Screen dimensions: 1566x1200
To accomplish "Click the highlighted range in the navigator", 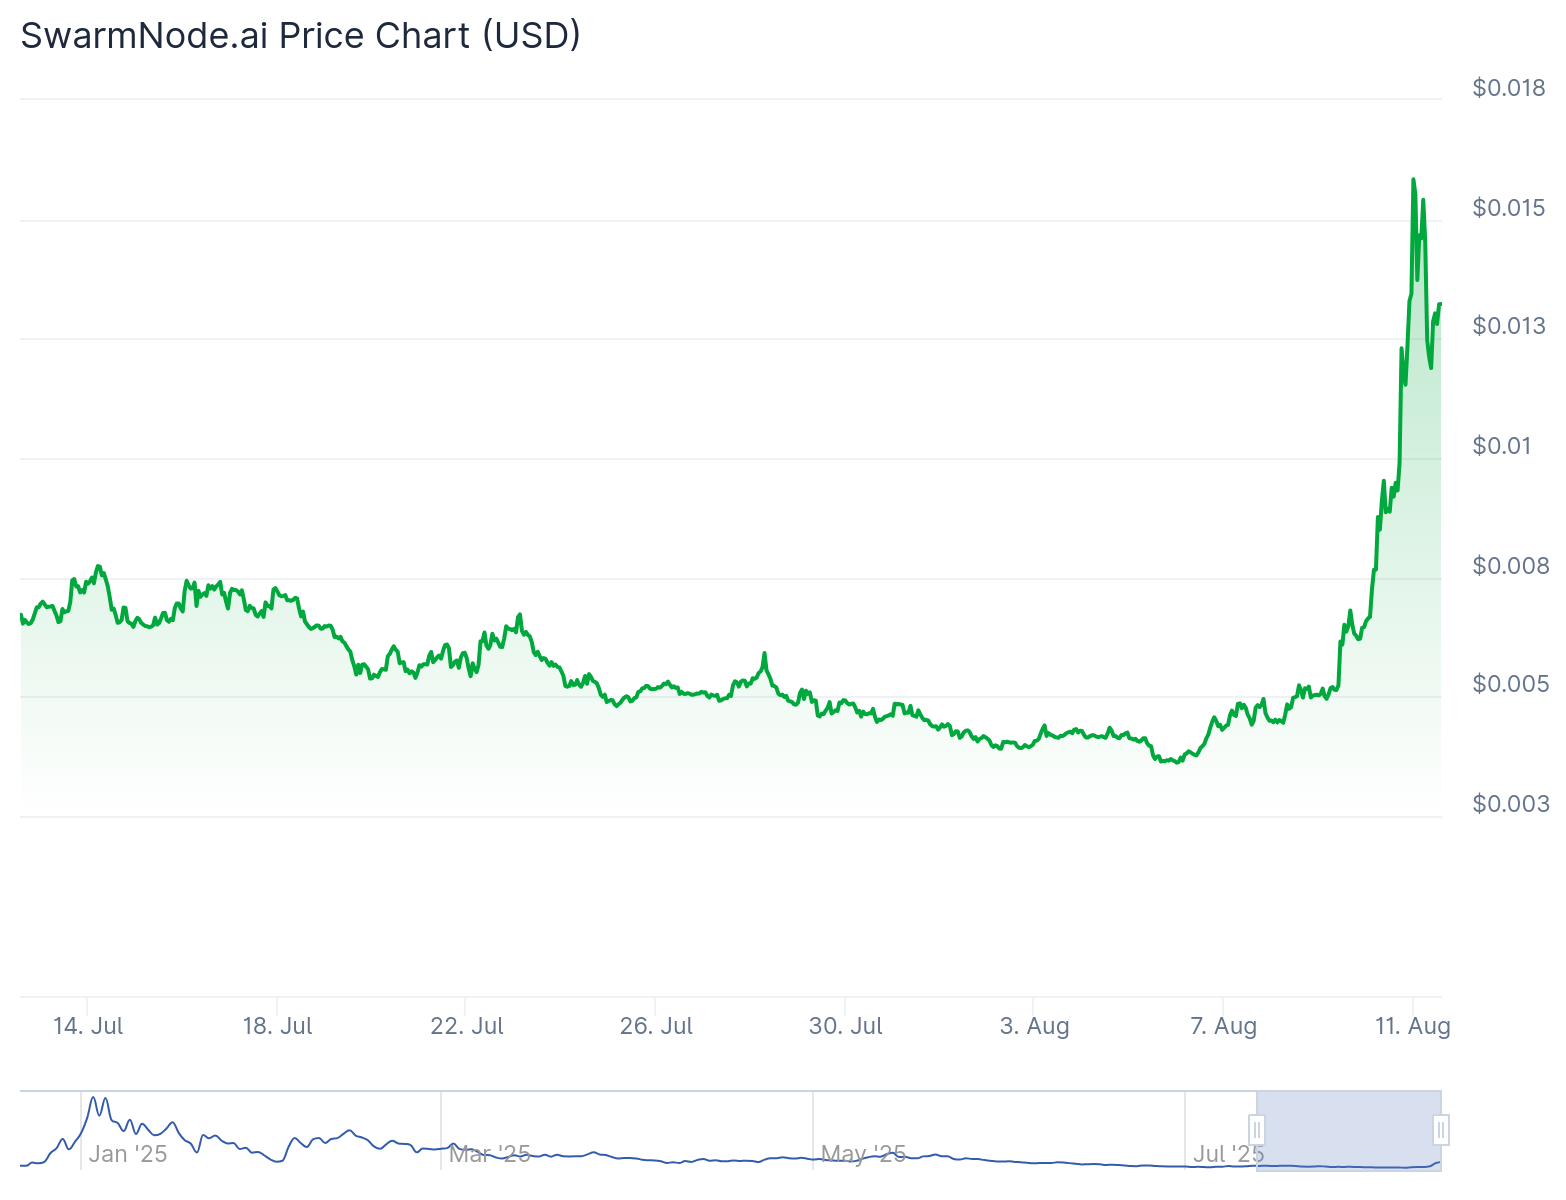I will point(1348,1131).
